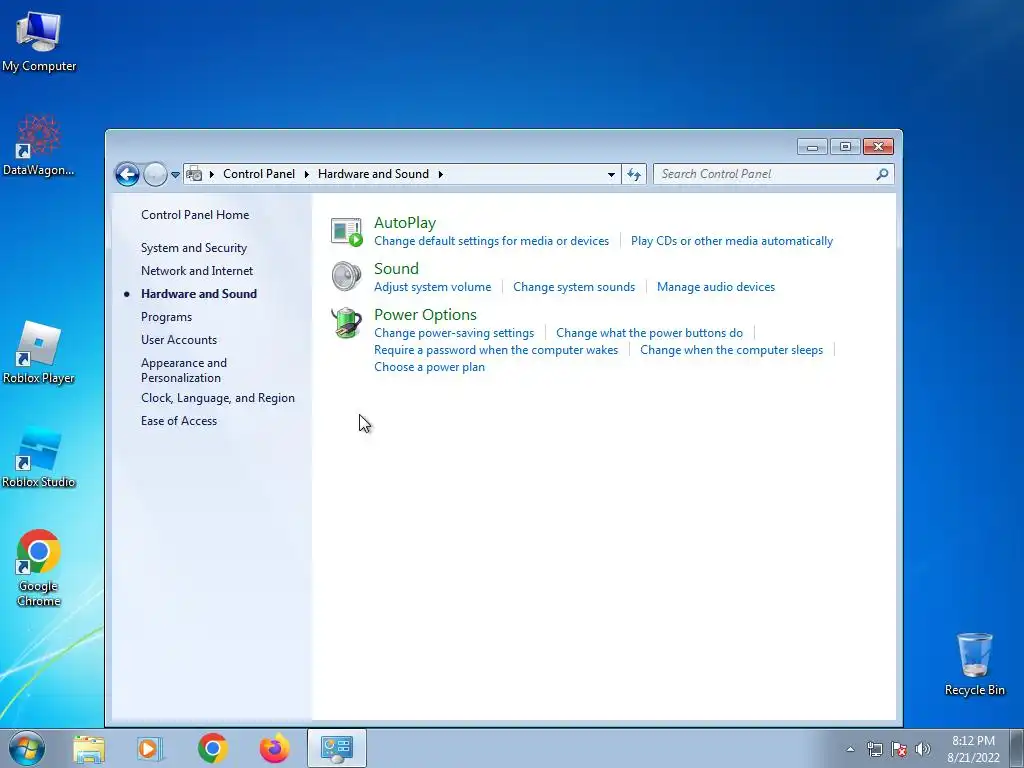Maximize the Control Panel window
This screenshot has height=768, width=1024.
point(845,147)
